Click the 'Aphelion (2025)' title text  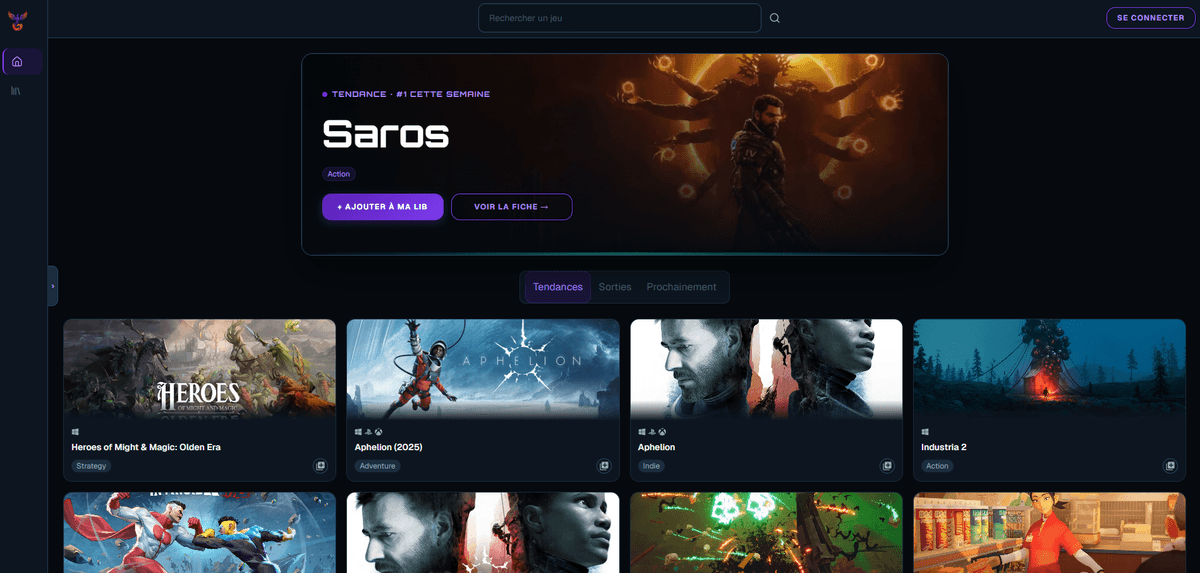pyautogui.click(x=388, y=447)
